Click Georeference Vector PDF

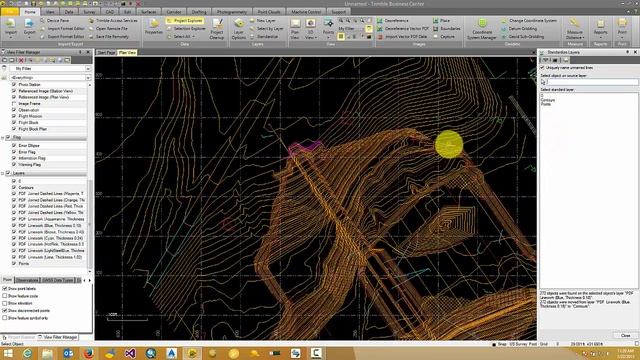click(403, 29)
